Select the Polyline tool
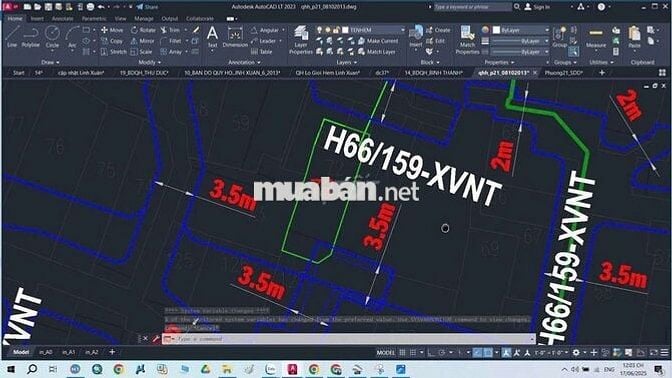Image resolution: width=672 pixels, height=378 pixels. click(x=30, y=36)
